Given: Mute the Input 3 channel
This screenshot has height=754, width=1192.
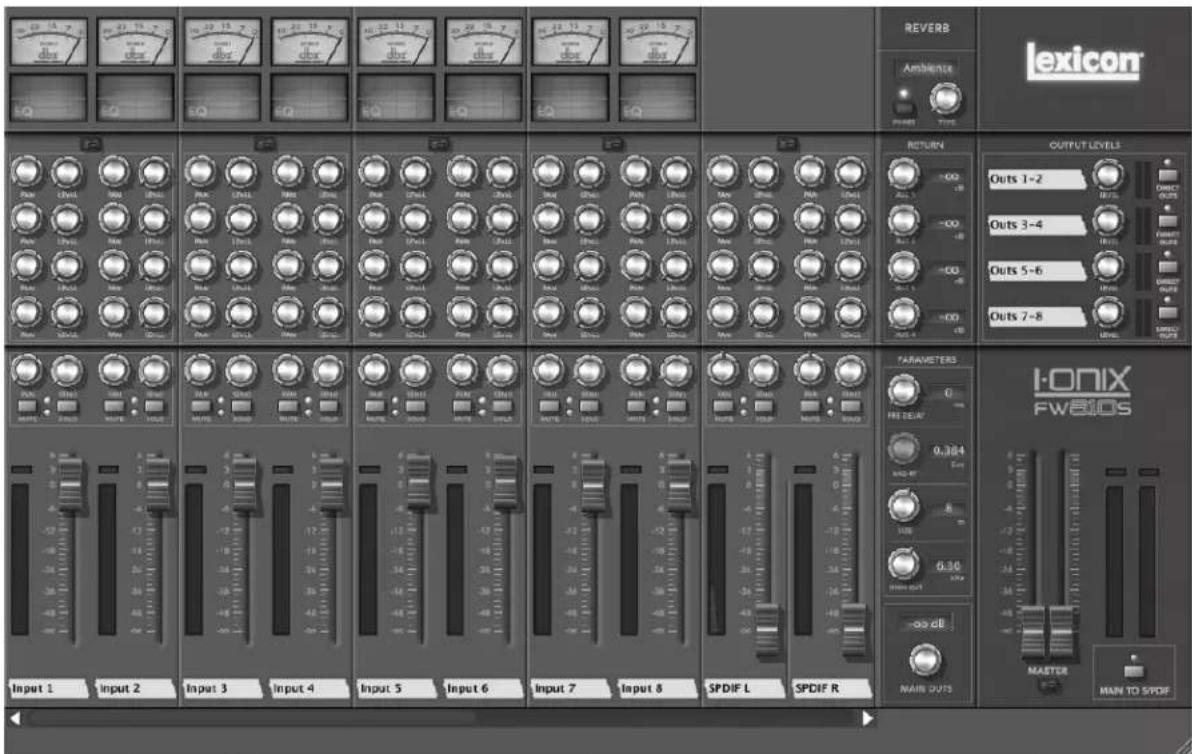Looking at the screenshot, I should 201,407.
